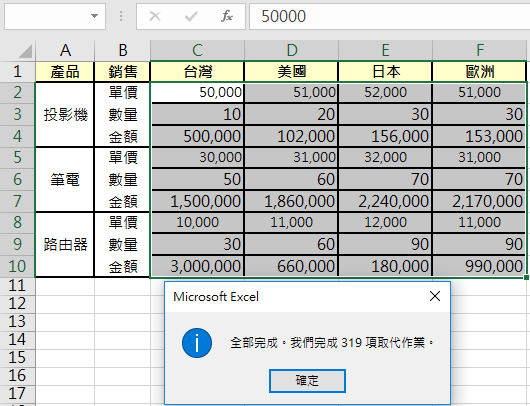
Task: Select column F header
Action: point(480,50)
